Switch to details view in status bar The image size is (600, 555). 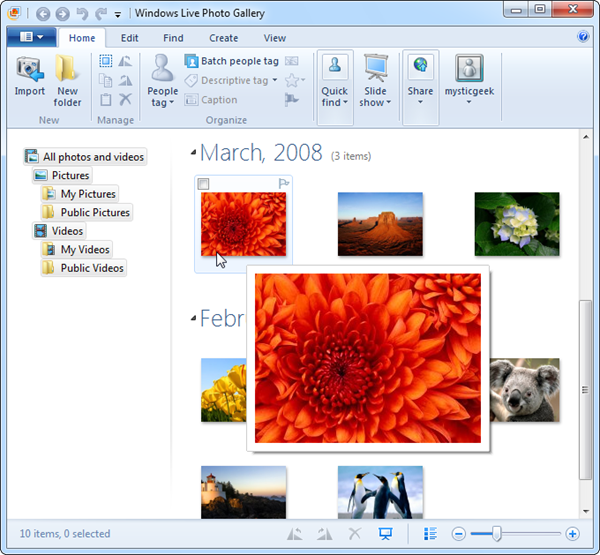pos(430,534)
